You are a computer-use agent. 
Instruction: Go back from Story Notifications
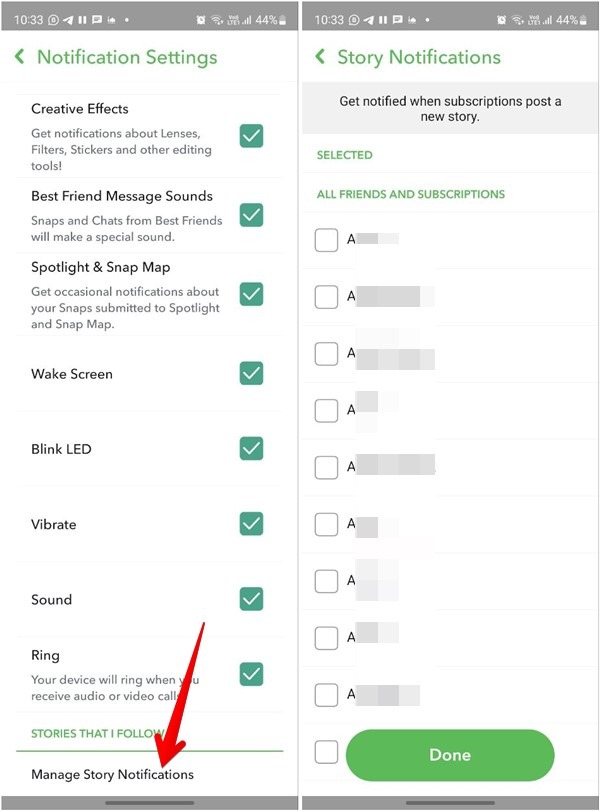(321, 58)
